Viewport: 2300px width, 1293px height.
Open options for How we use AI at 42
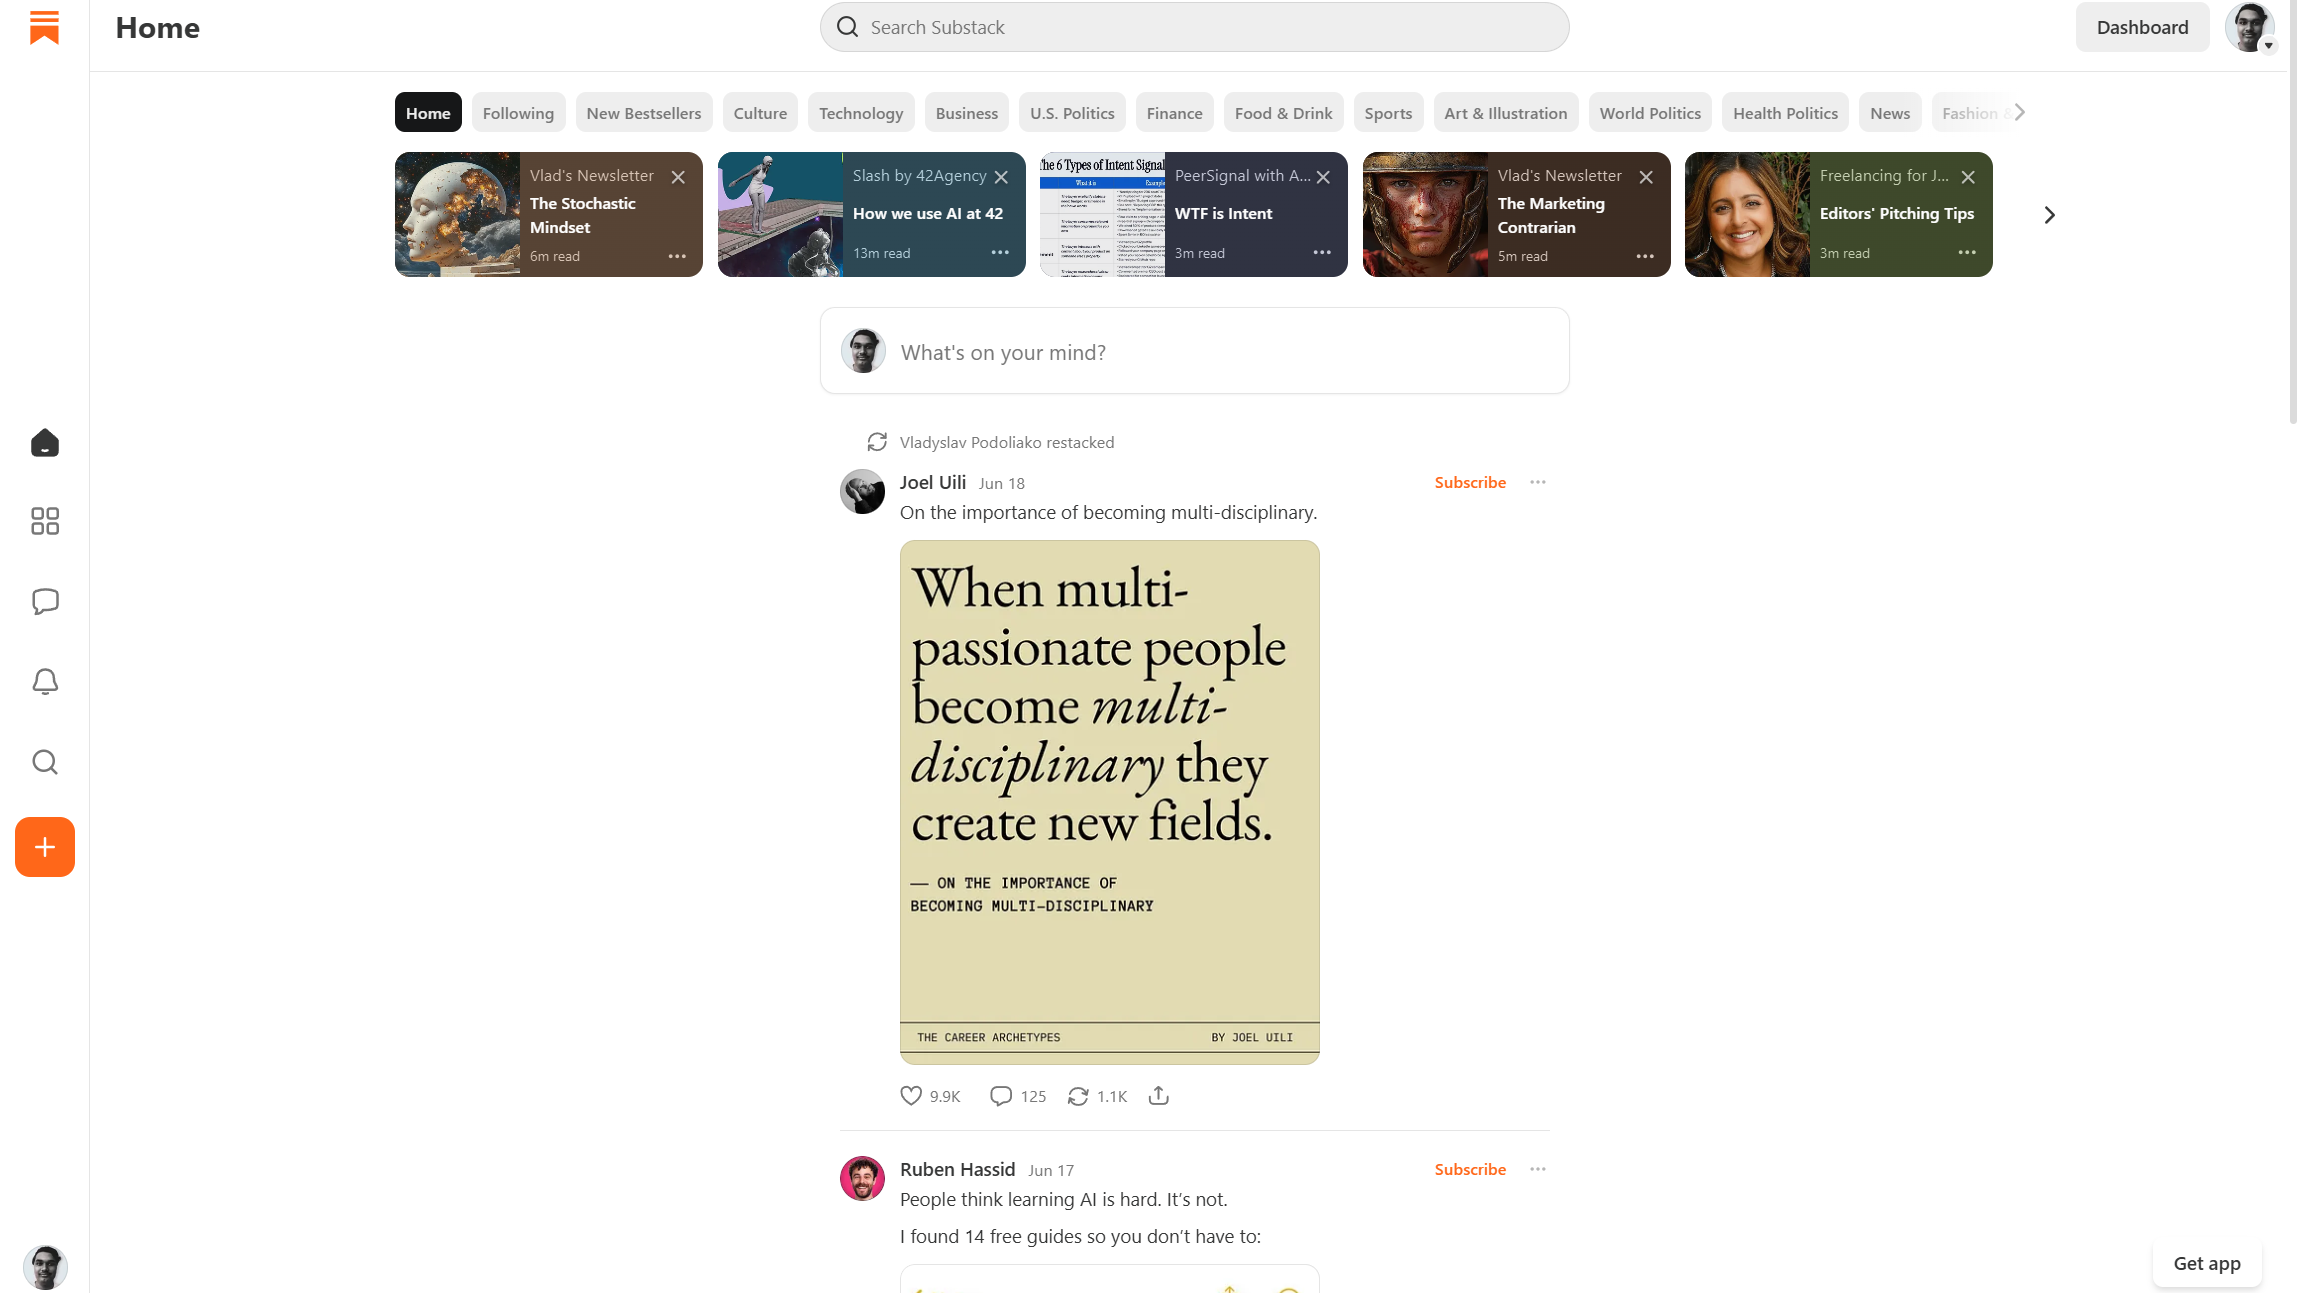coord(1000,253)
